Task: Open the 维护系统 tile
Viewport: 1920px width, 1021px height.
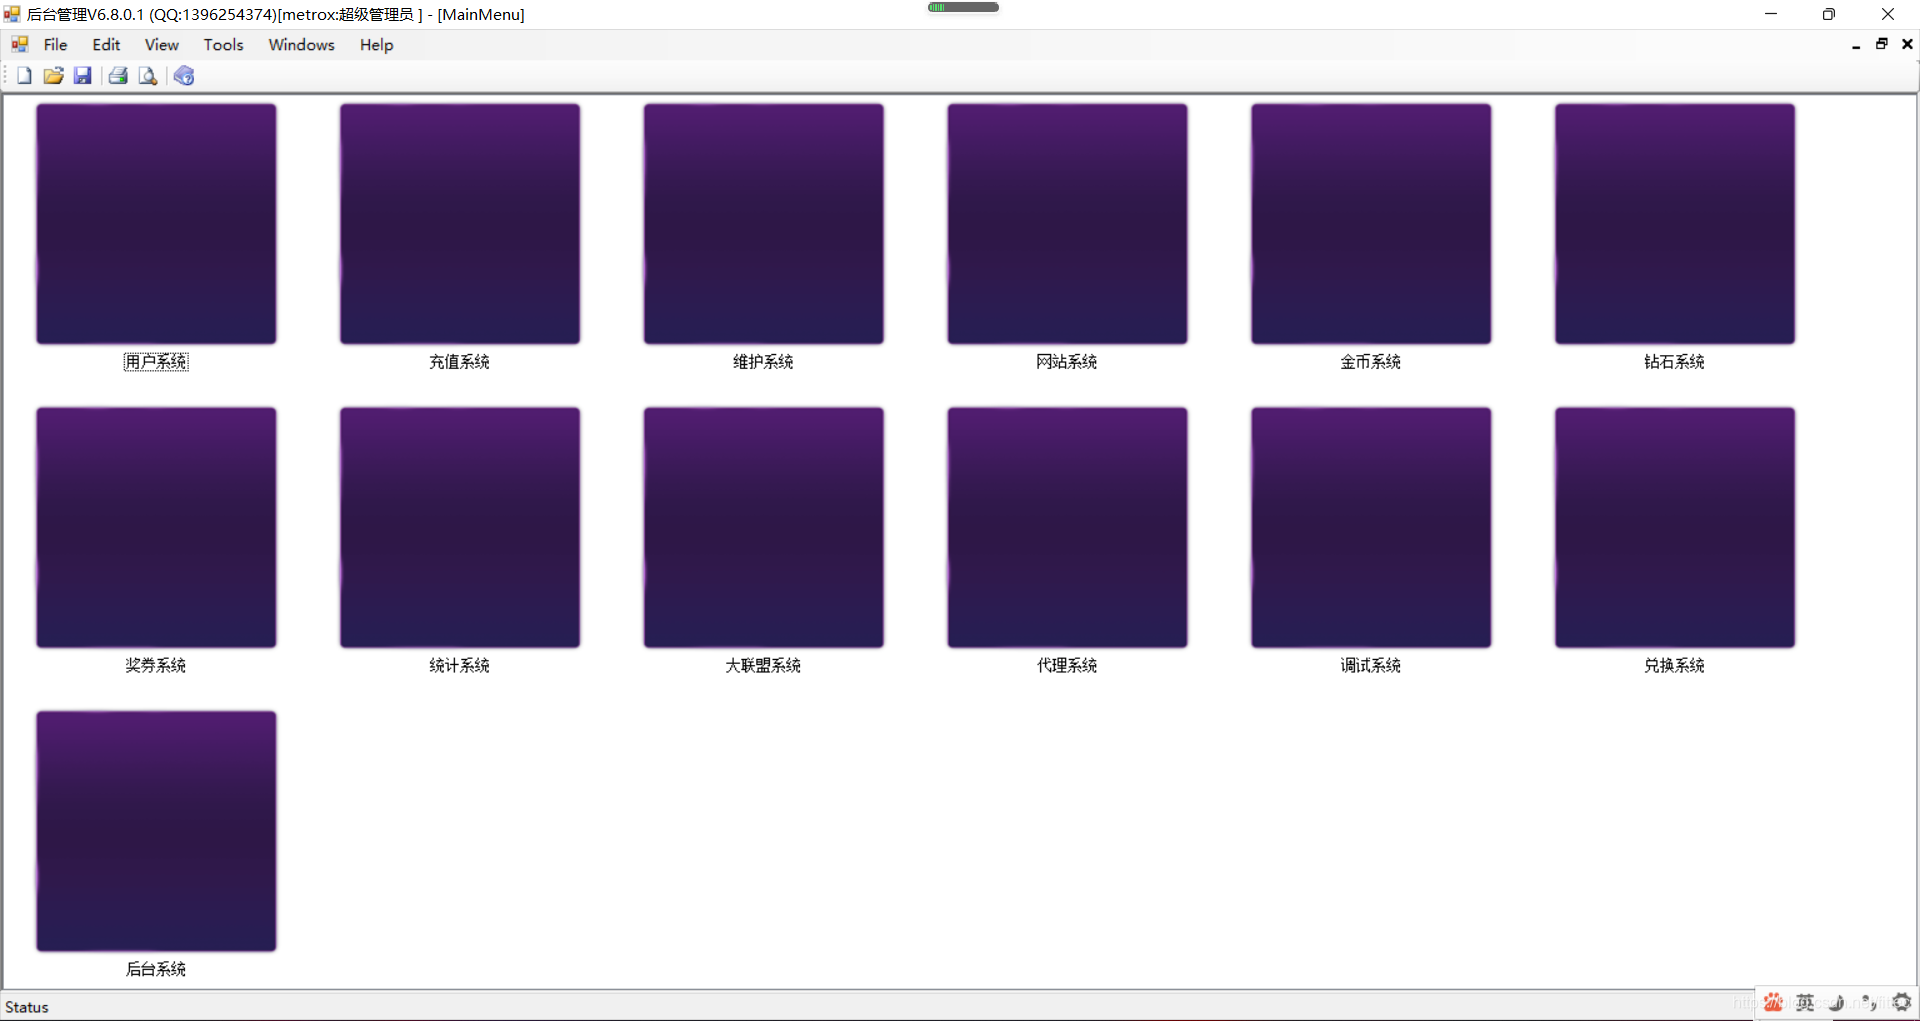Action: click(764, 224)
